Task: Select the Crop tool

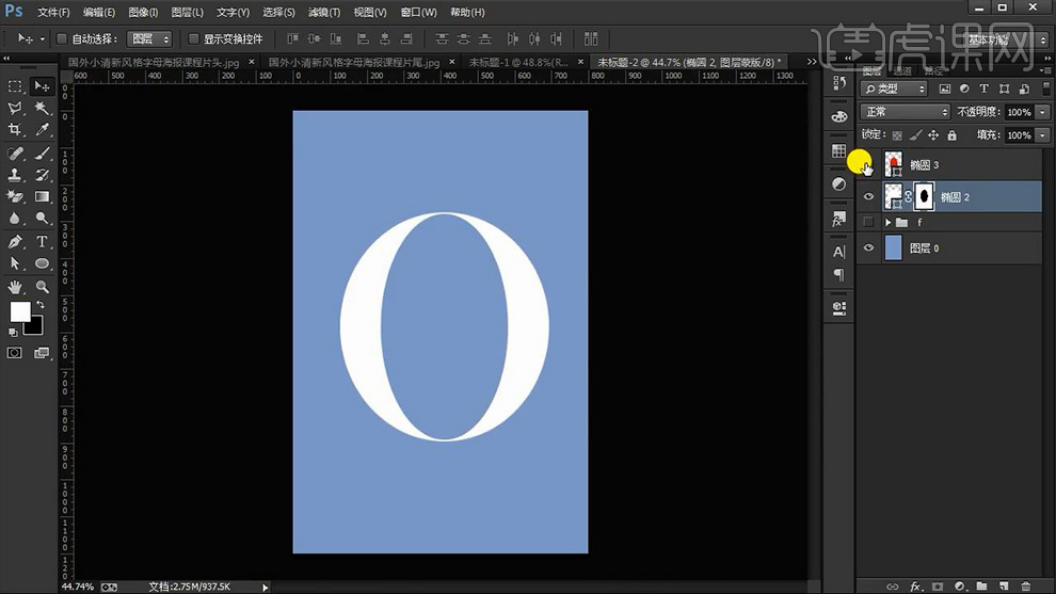Action: (x=15, y=129)
